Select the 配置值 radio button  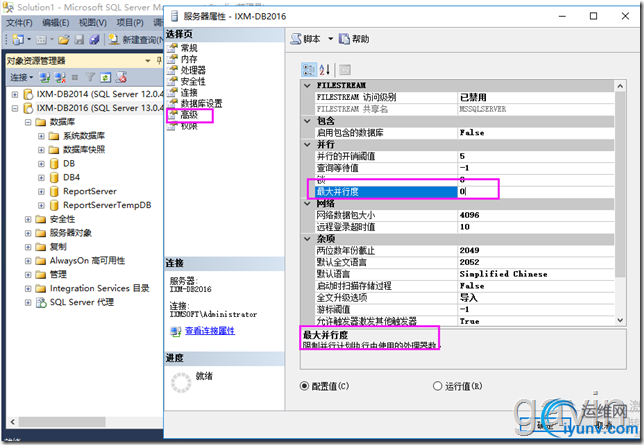click(x=304, y=386)
